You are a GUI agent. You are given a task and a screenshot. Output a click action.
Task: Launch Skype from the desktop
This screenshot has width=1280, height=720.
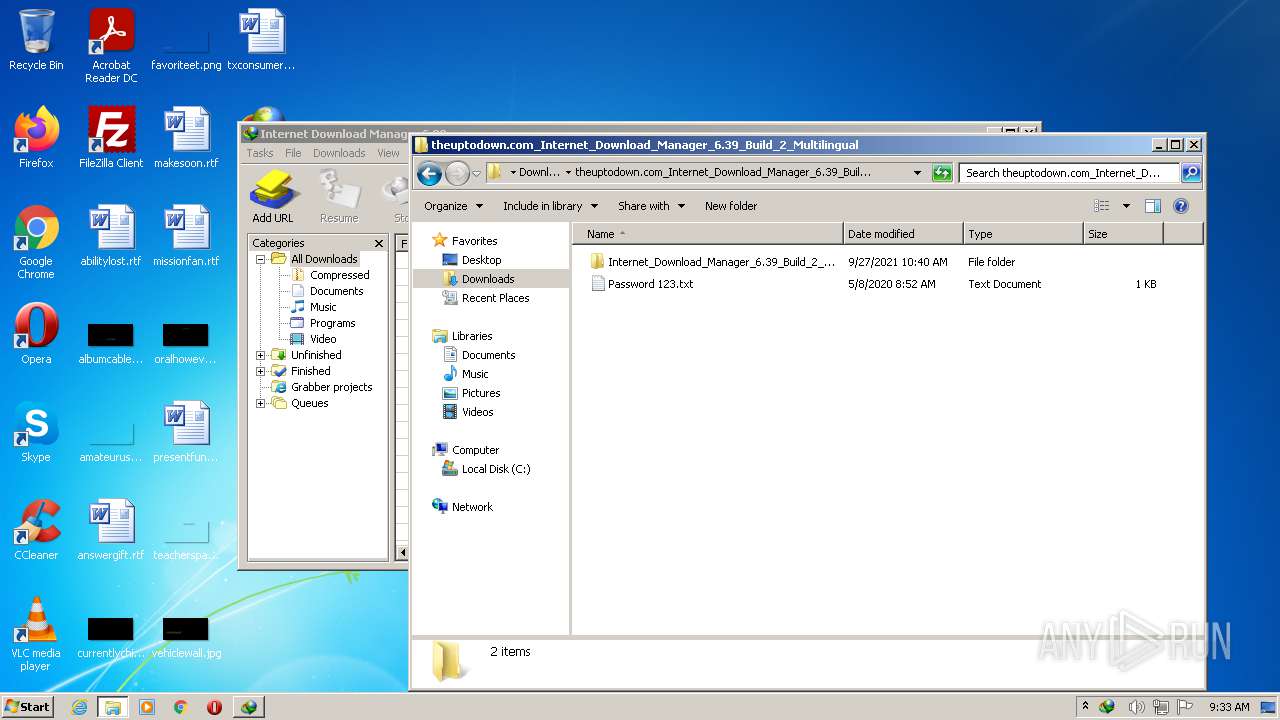pos(36,432)
